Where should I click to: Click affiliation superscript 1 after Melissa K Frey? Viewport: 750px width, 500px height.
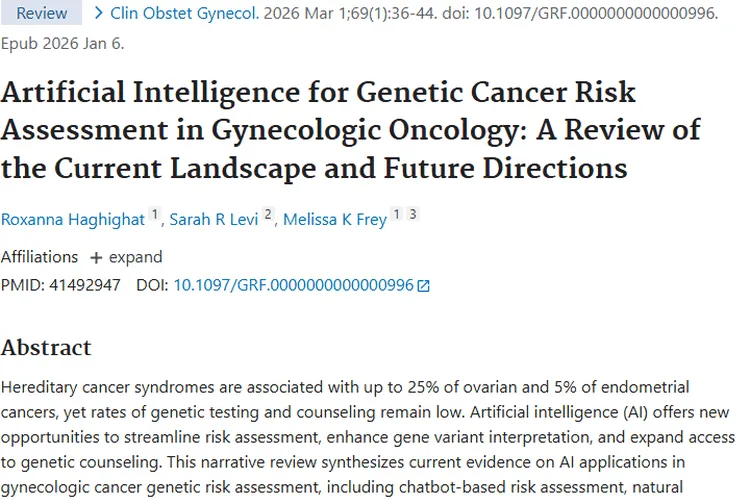click(x=397, y=215)
